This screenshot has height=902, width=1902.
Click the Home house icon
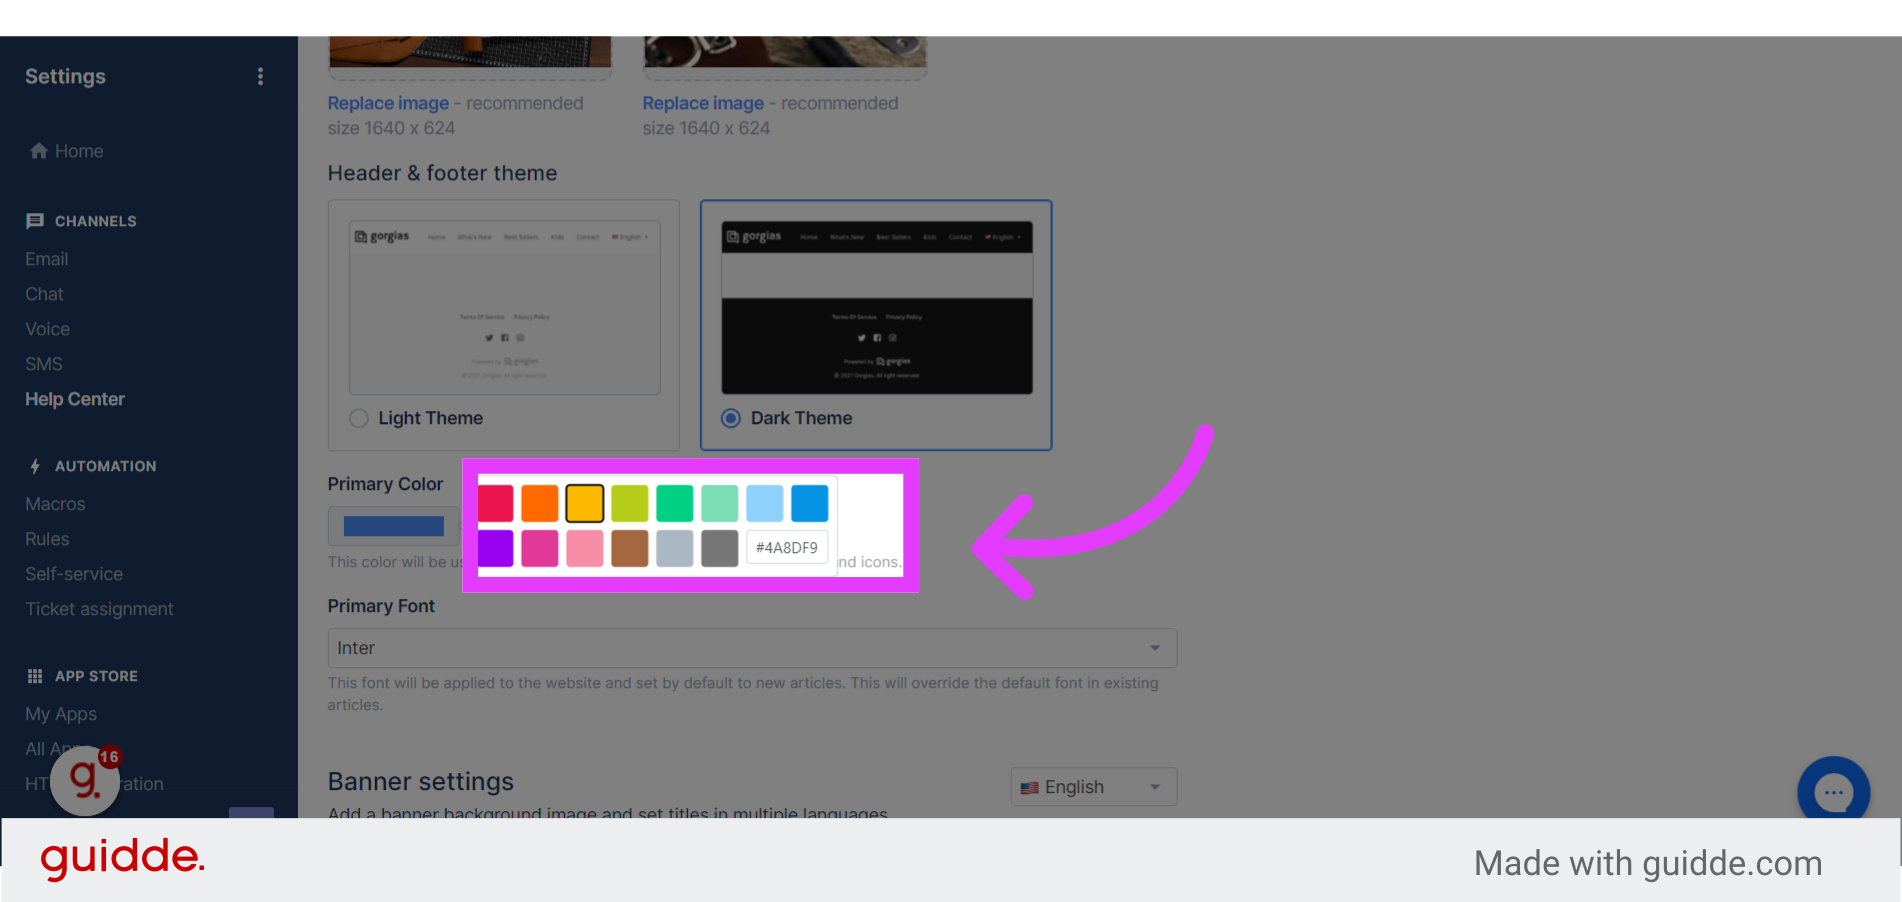[39, 151]
